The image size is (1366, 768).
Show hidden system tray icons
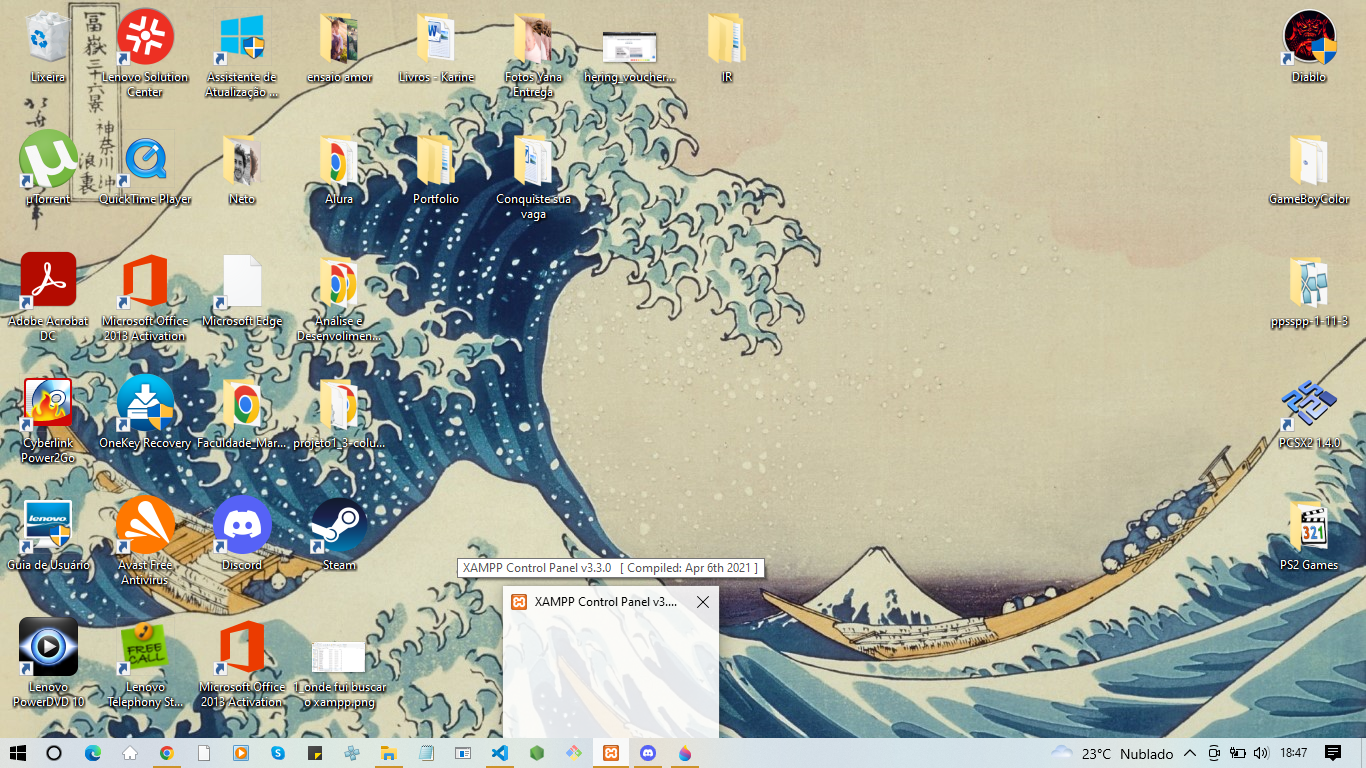pos(1190,753)
